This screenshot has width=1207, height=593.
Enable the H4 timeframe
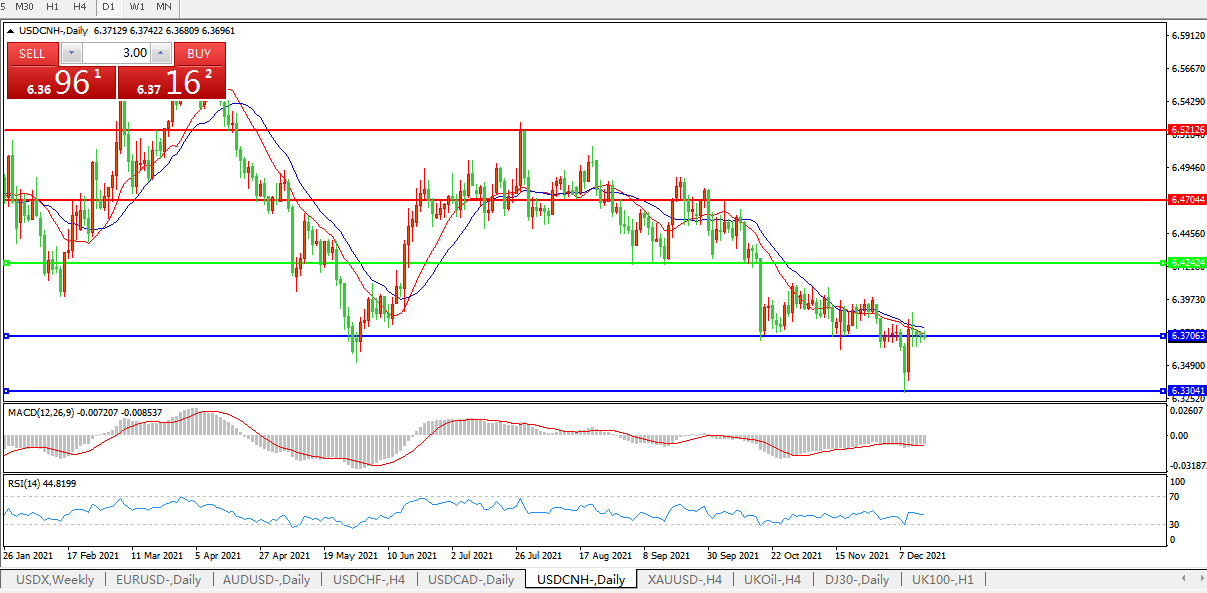(x=81, y=7)
